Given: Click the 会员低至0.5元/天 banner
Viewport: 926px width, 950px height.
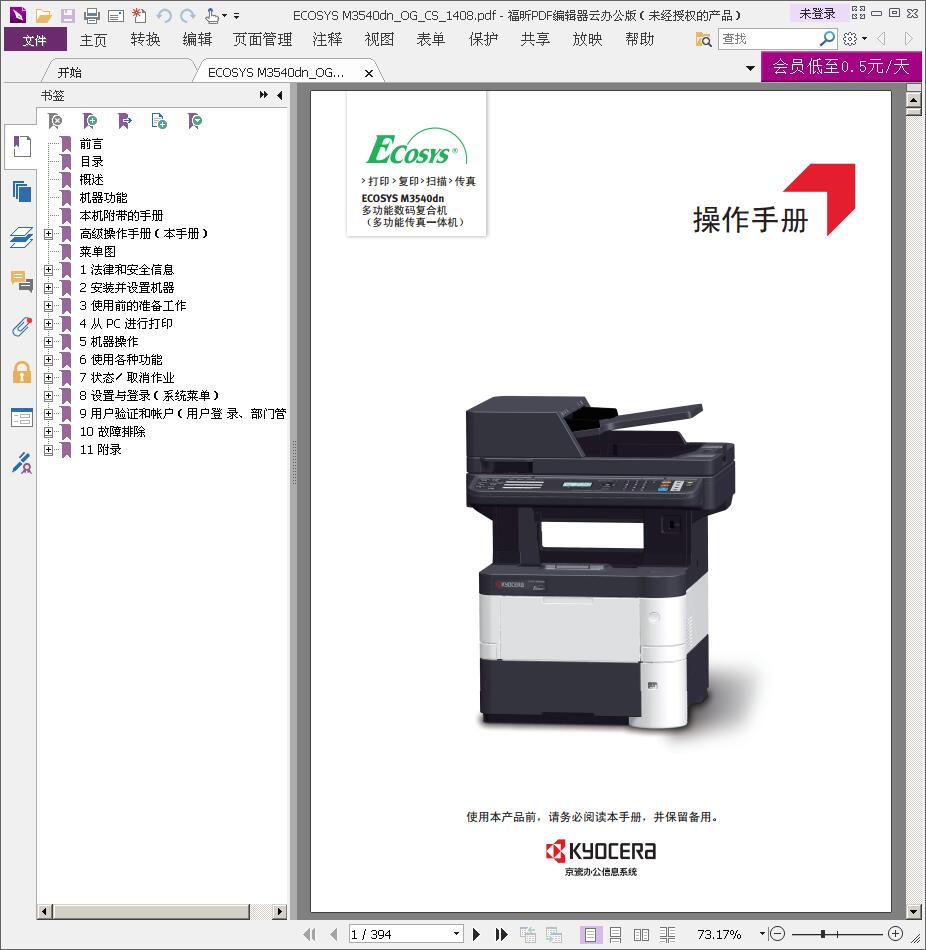Looking at the screenshot, I should 841,66.
